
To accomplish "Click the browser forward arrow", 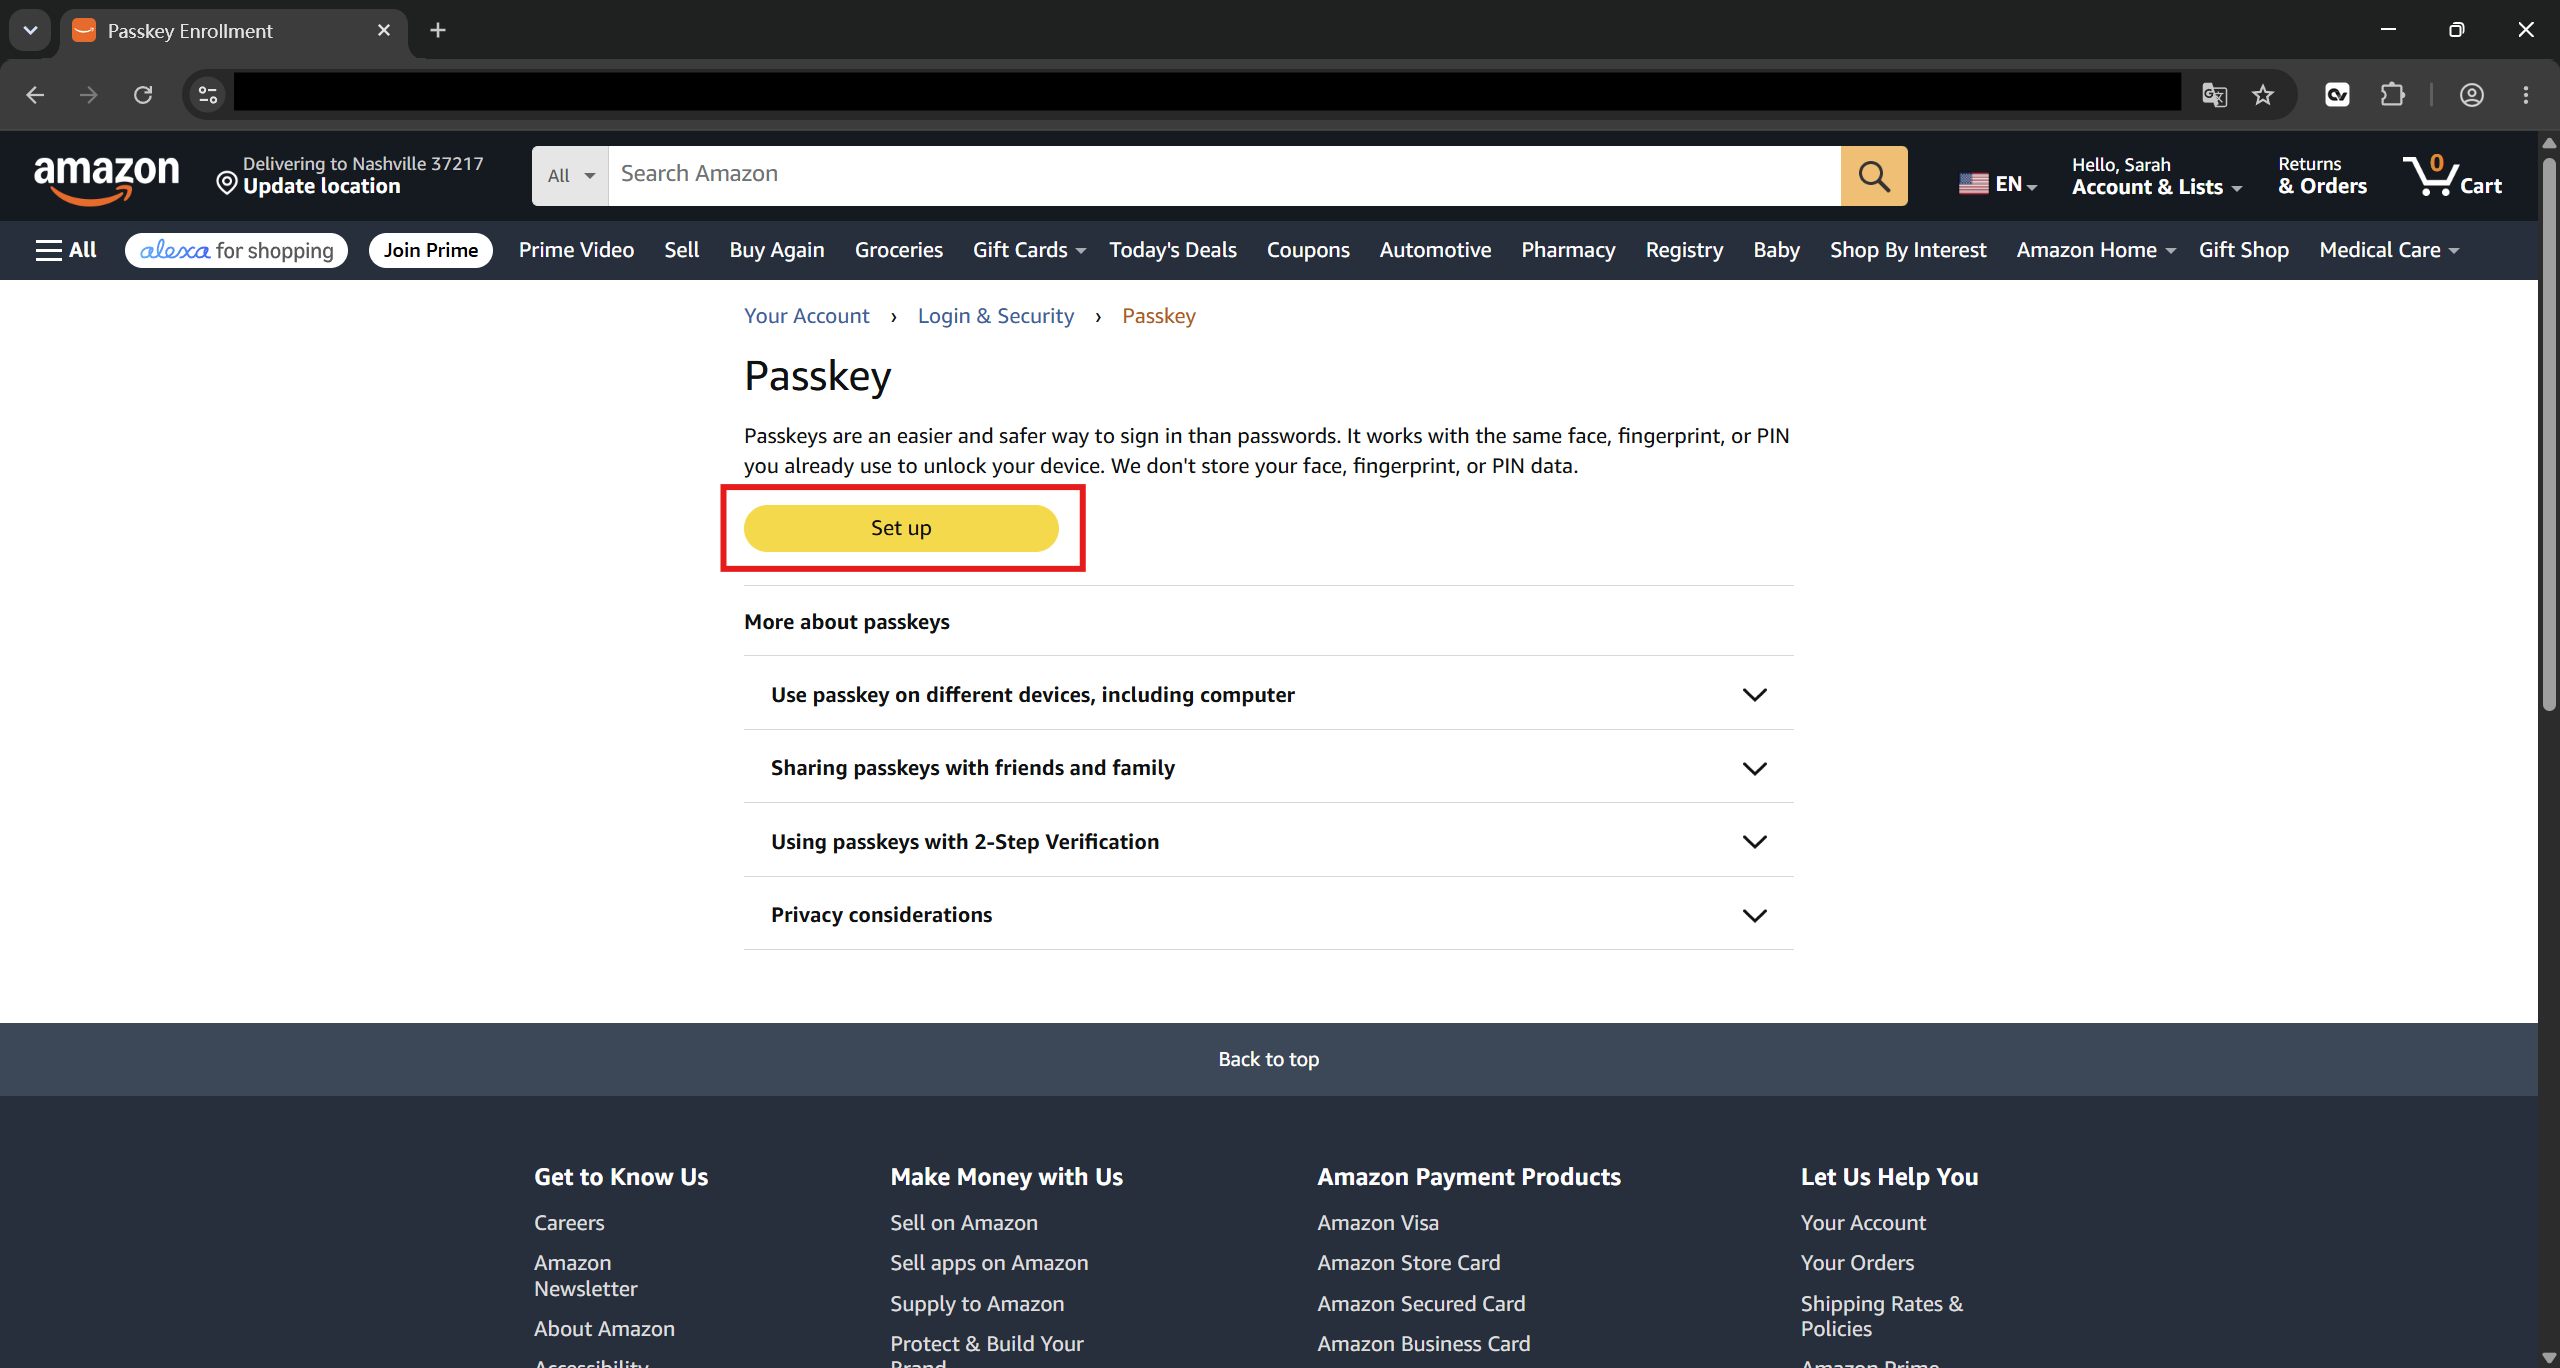I will [x=89, y=95].
